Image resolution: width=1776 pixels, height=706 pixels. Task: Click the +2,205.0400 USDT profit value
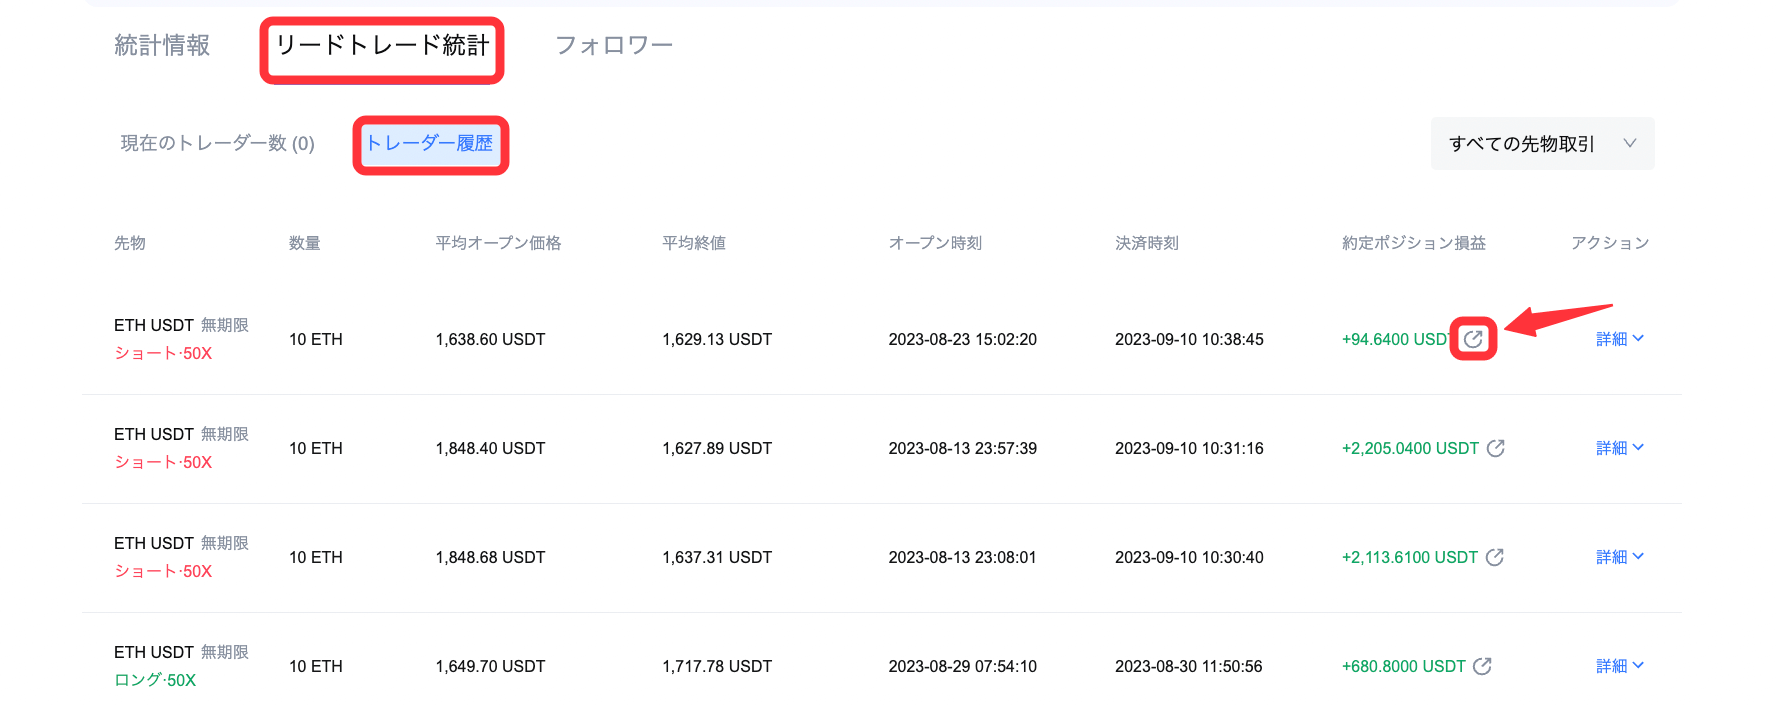pos(1409,448)
